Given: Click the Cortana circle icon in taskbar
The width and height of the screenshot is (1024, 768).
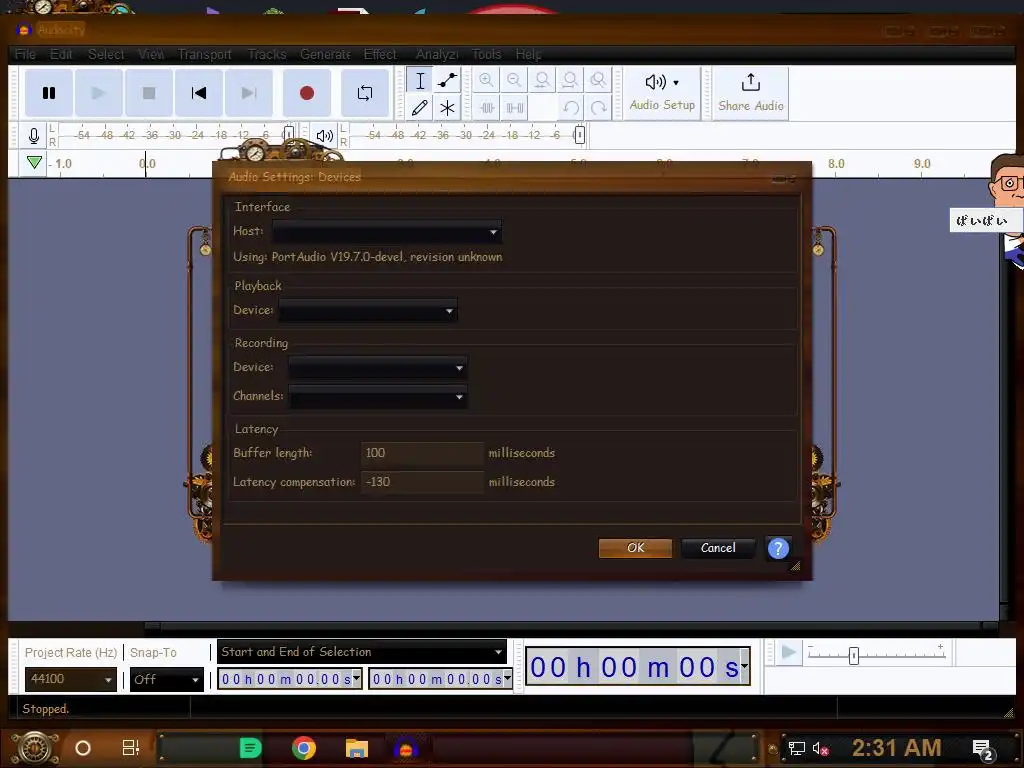Looking at the screenshot, I should (x=83, y=748).
